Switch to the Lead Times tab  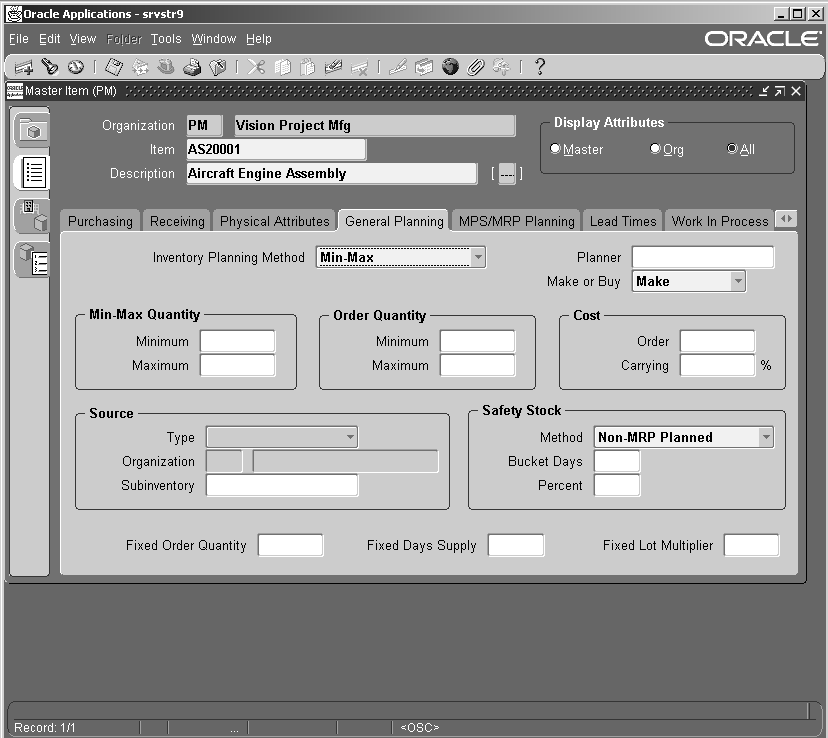pyautogui.click(x=623, y=221)
